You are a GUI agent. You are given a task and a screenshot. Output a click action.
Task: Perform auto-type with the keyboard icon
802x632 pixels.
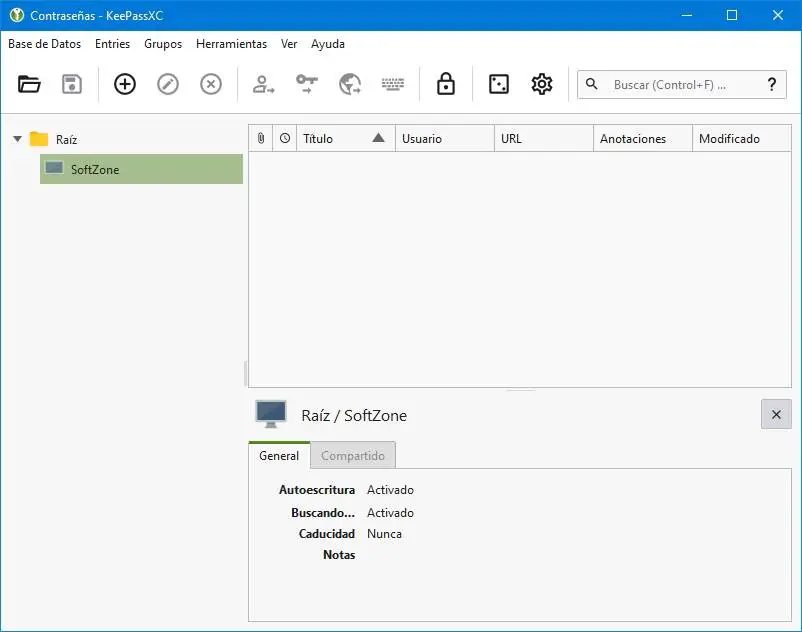393,84
